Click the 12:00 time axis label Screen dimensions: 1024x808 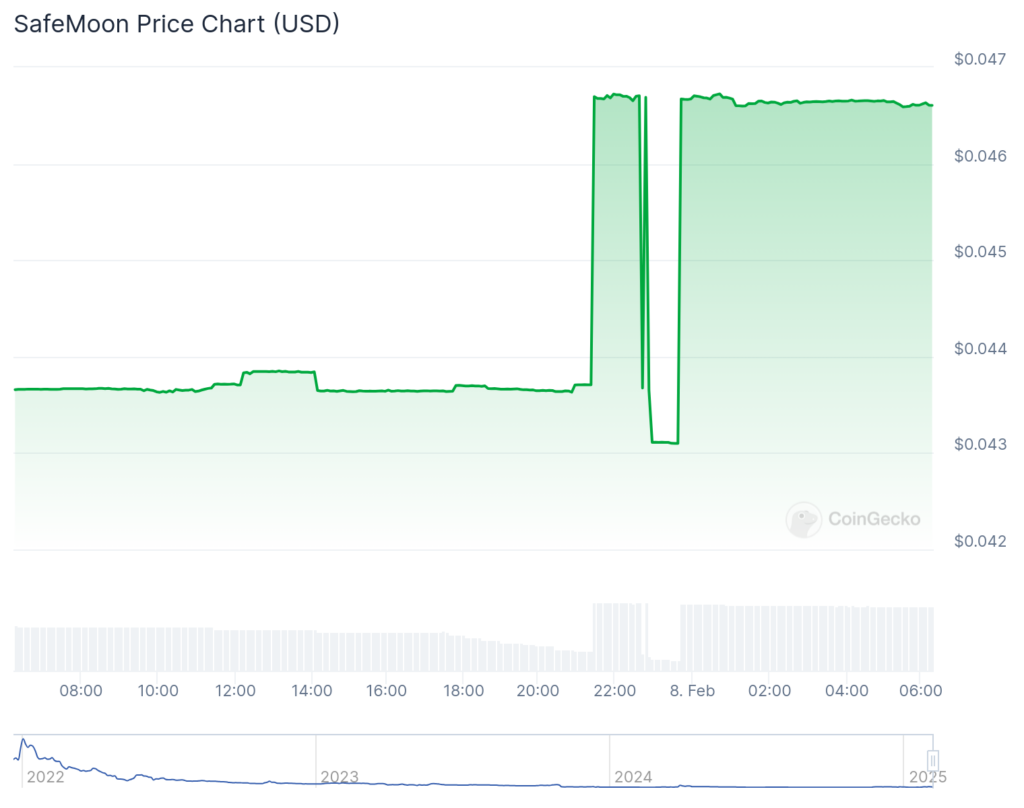(235, 690)
